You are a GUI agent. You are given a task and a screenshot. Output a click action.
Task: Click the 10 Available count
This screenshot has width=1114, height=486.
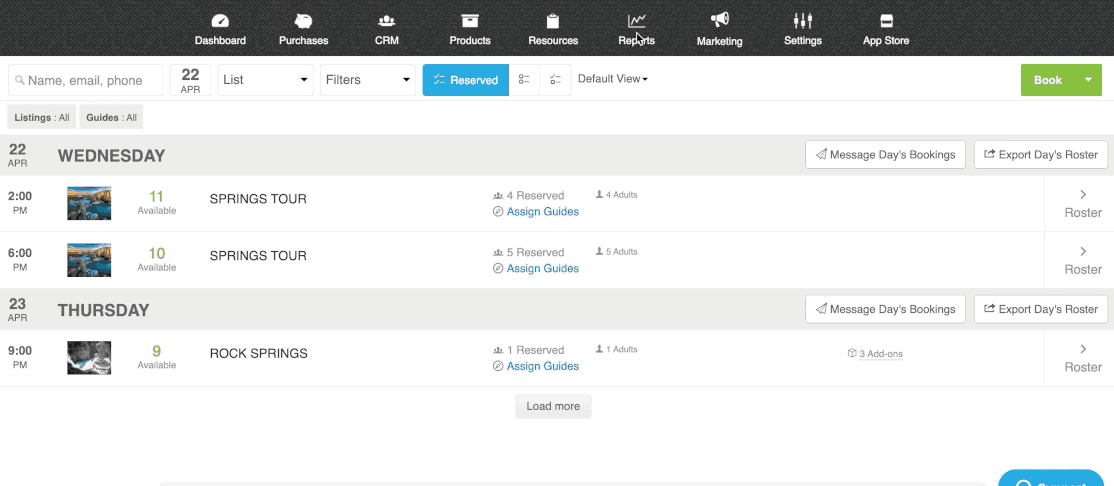click(156, 259)
